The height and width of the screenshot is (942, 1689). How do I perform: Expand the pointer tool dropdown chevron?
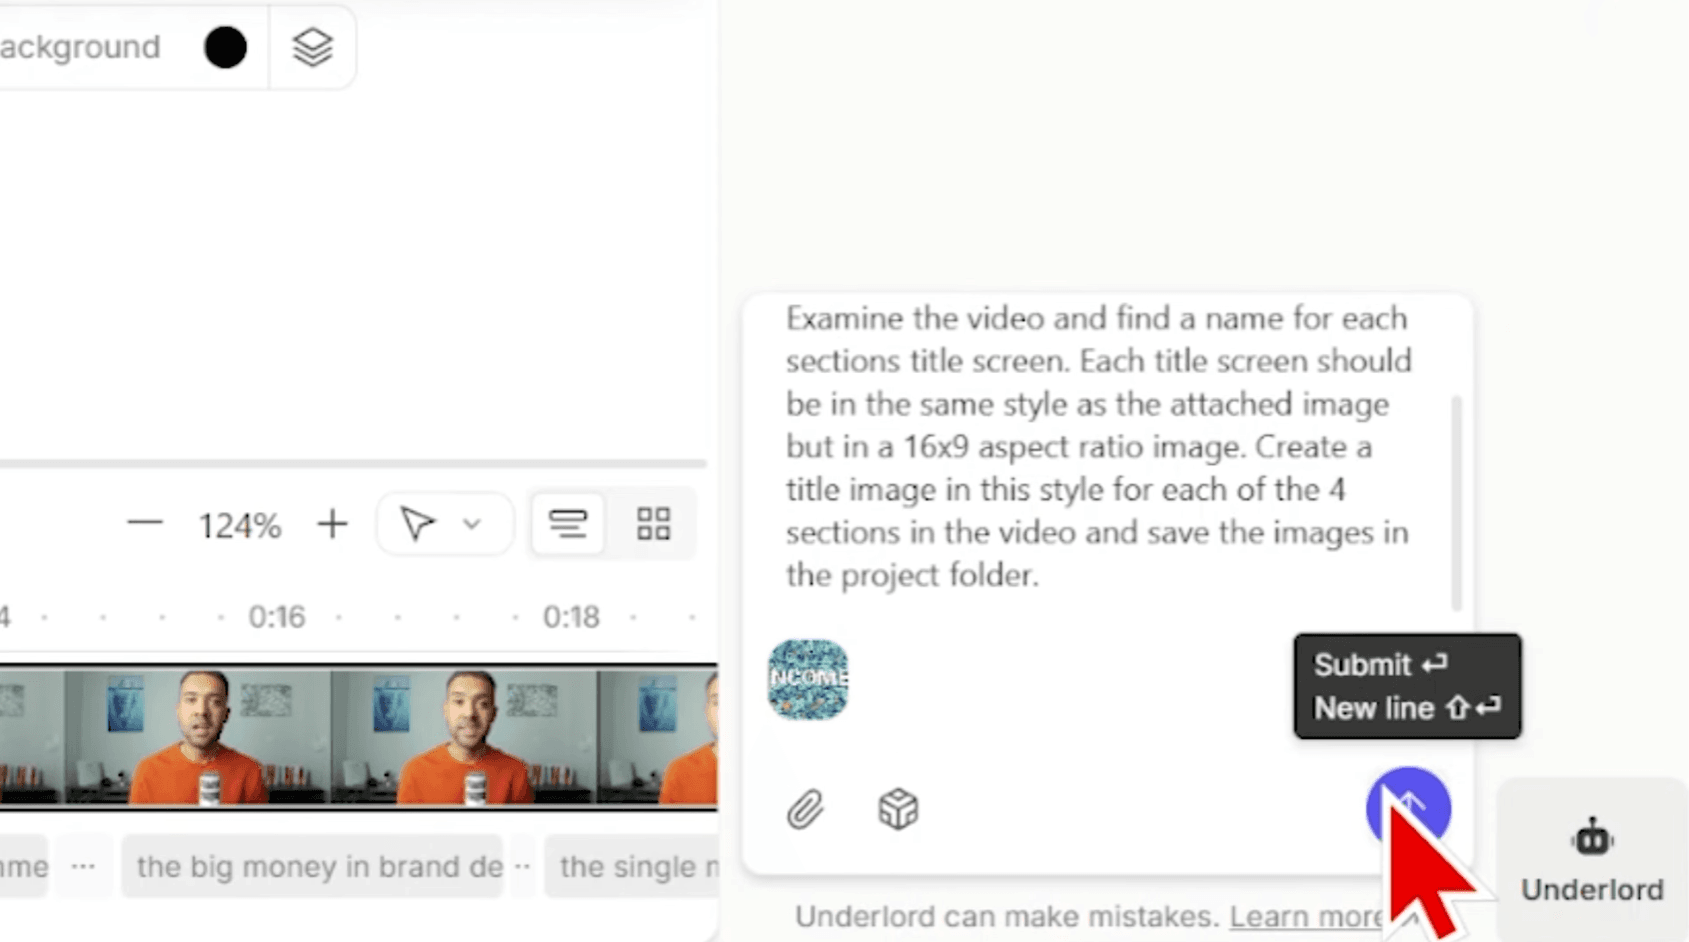point(472,524)
